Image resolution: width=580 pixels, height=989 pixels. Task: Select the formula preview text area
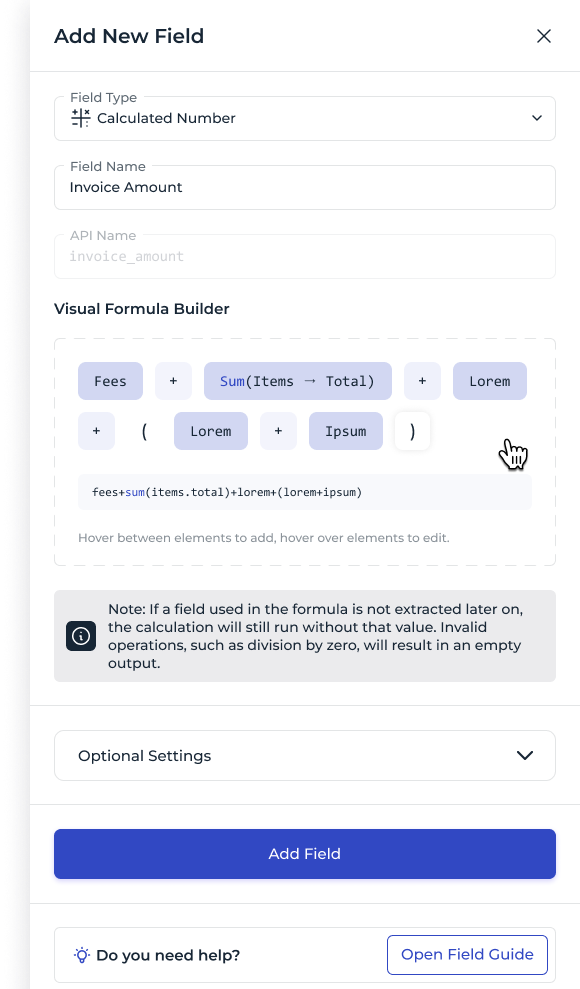click(305, 492)
